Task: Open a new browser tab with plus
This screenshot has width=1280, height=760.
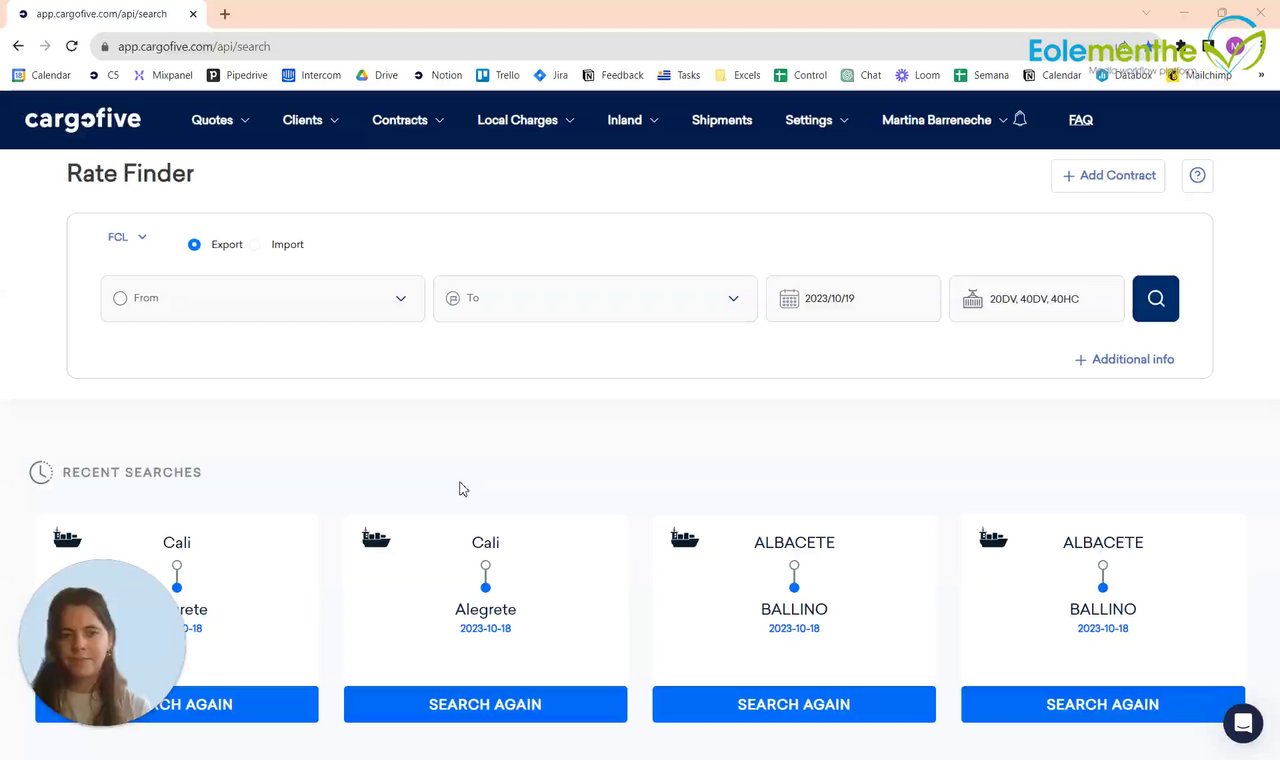Action: point(225,14)
